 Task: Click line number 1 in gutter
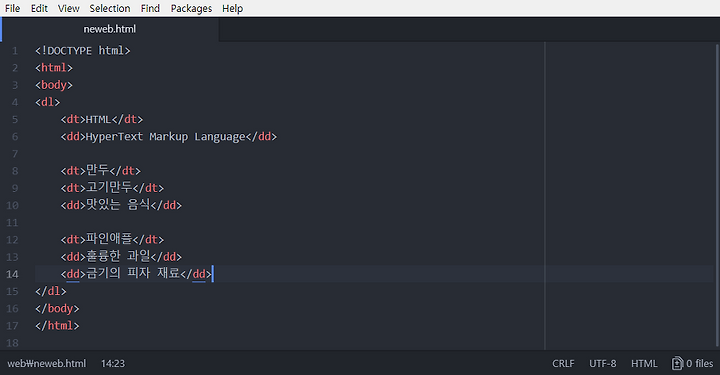[15, 50]
